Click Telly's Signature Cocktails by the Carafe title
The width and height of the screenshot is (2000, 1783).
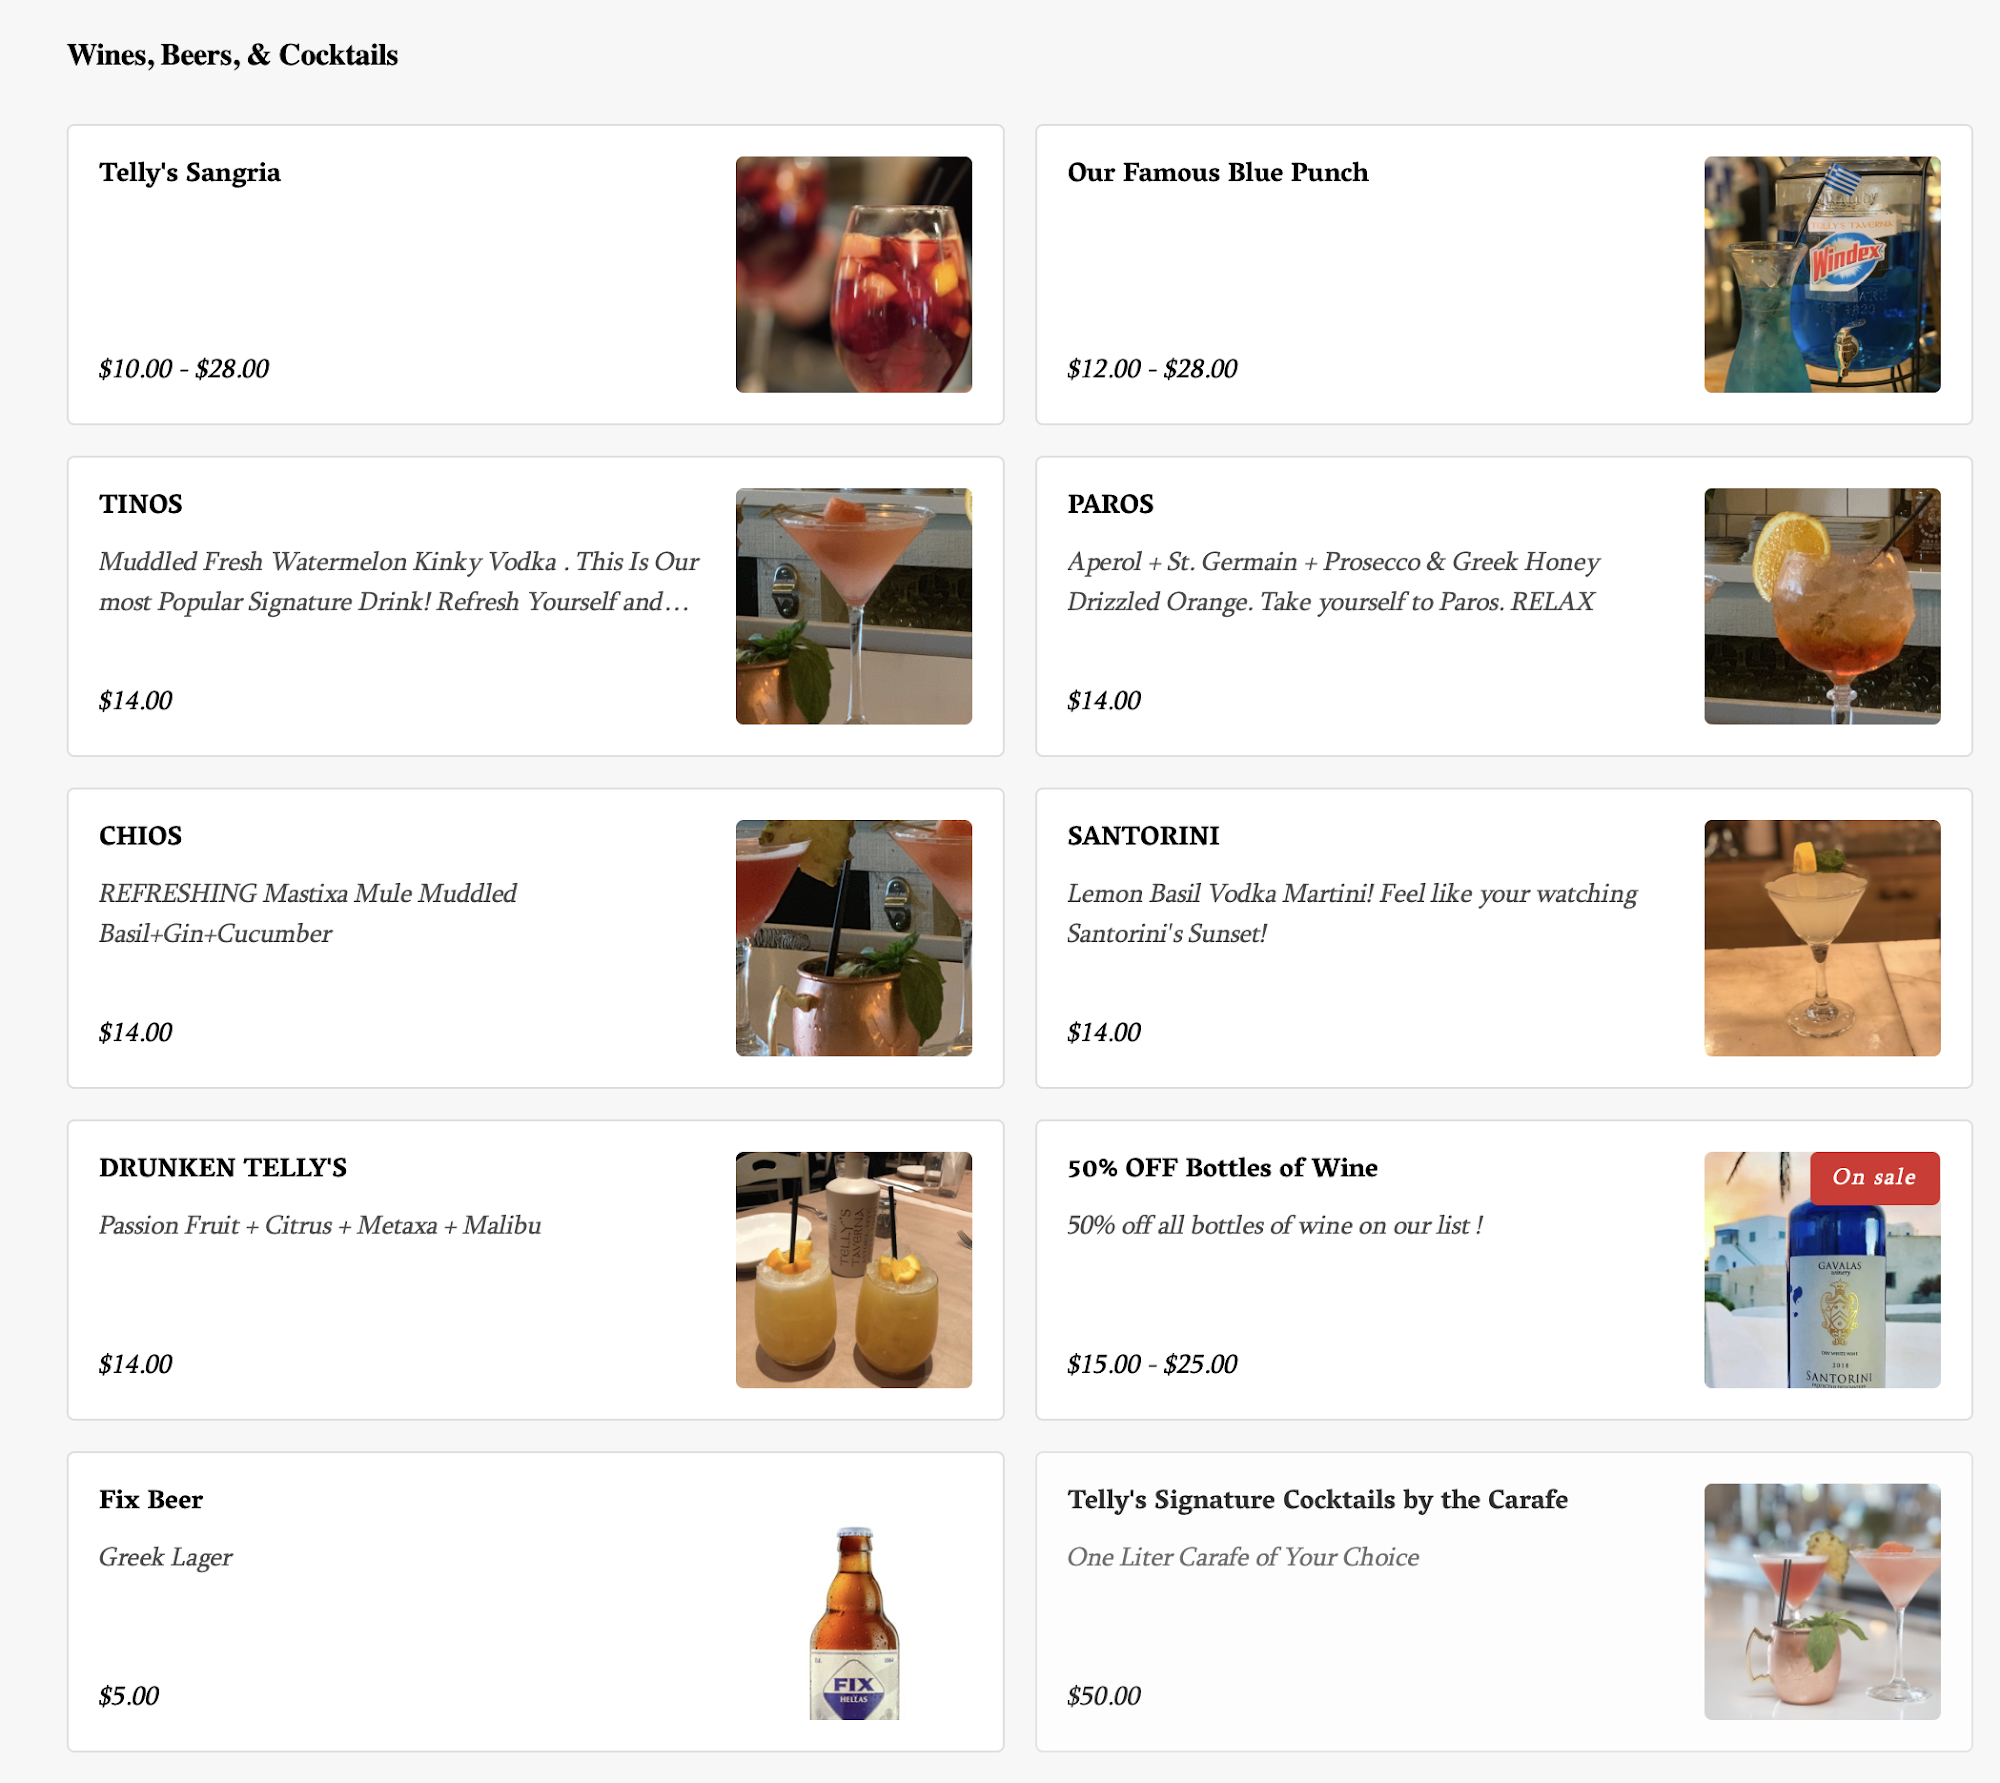[1317, 1500]
